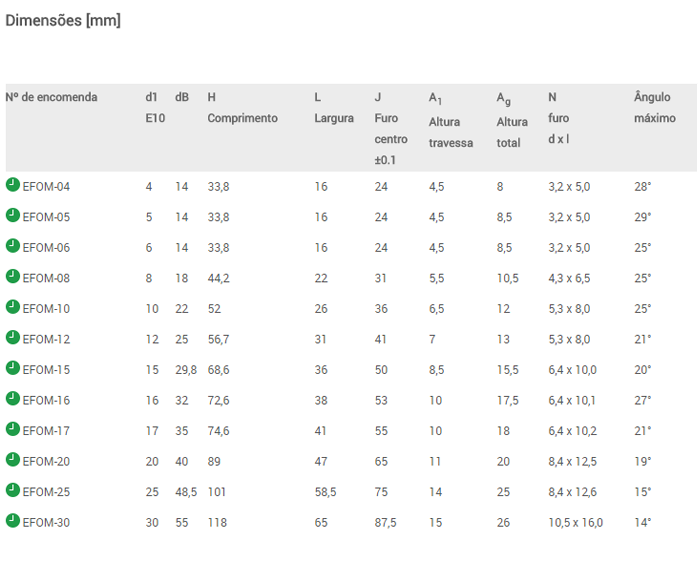Click the green clock icon beside EFOM-17

click(x=13, y=429)
